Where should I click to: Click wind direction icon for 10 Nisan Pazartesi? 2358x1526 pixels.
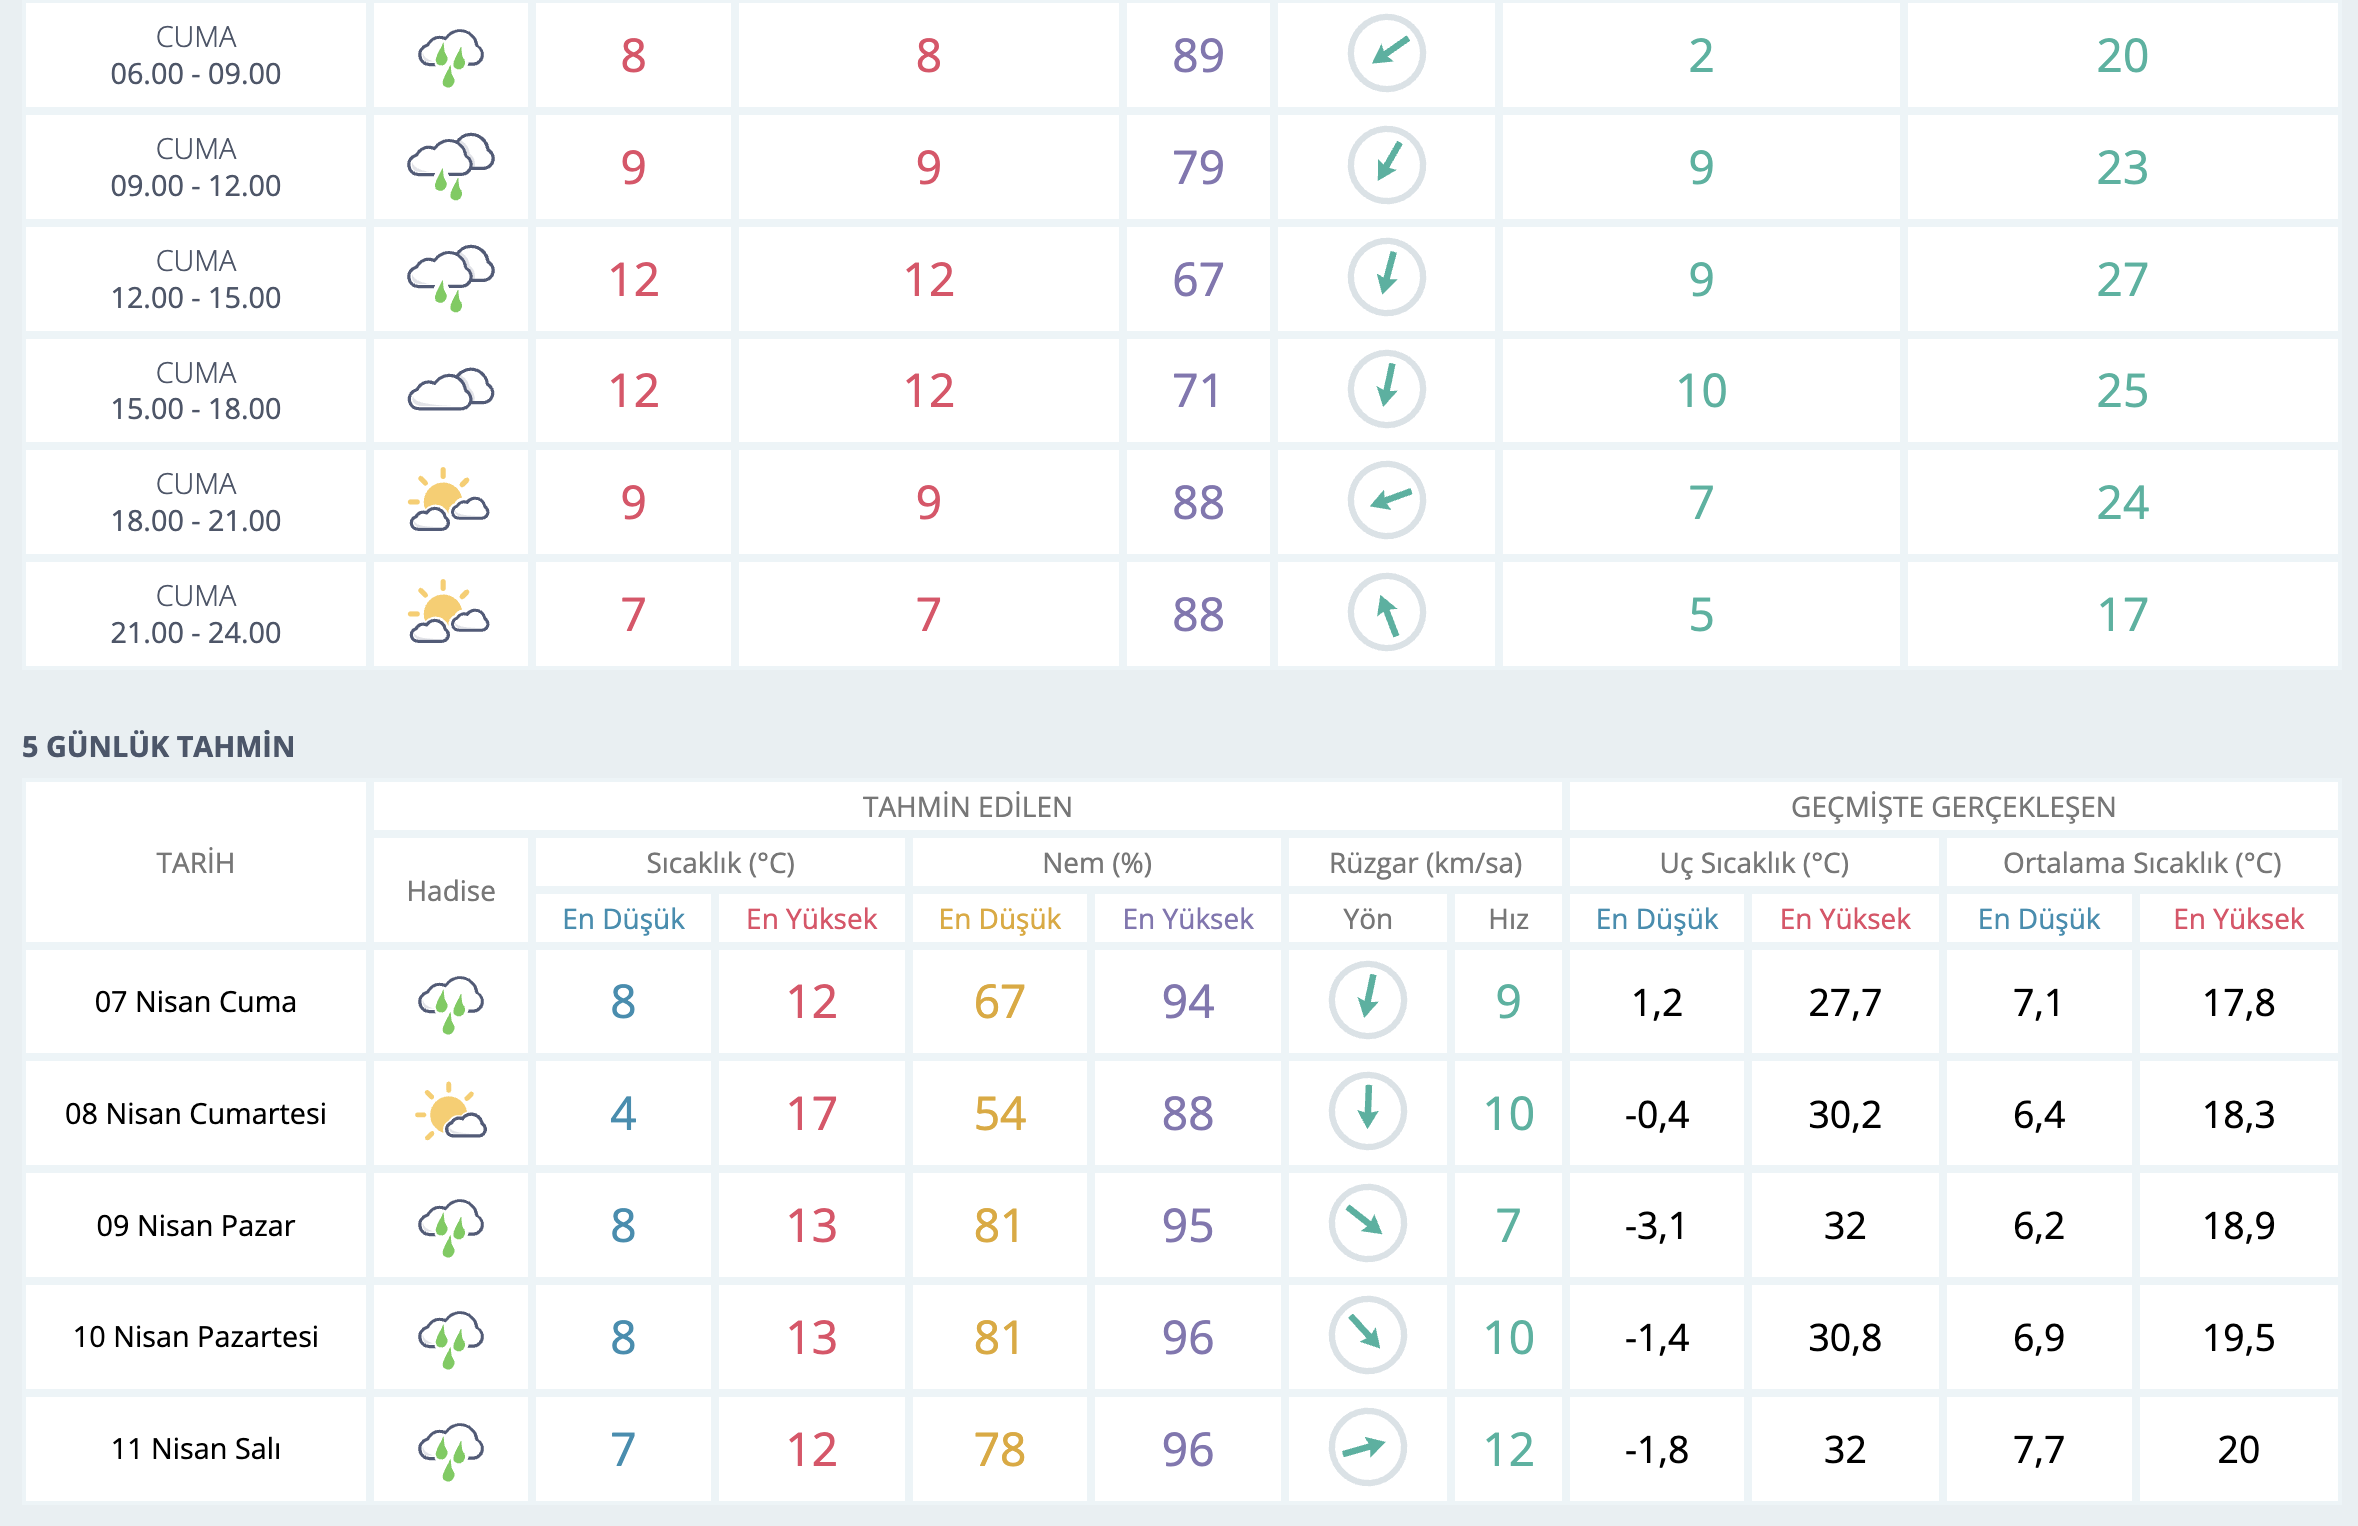[x=1367, y=1335]
